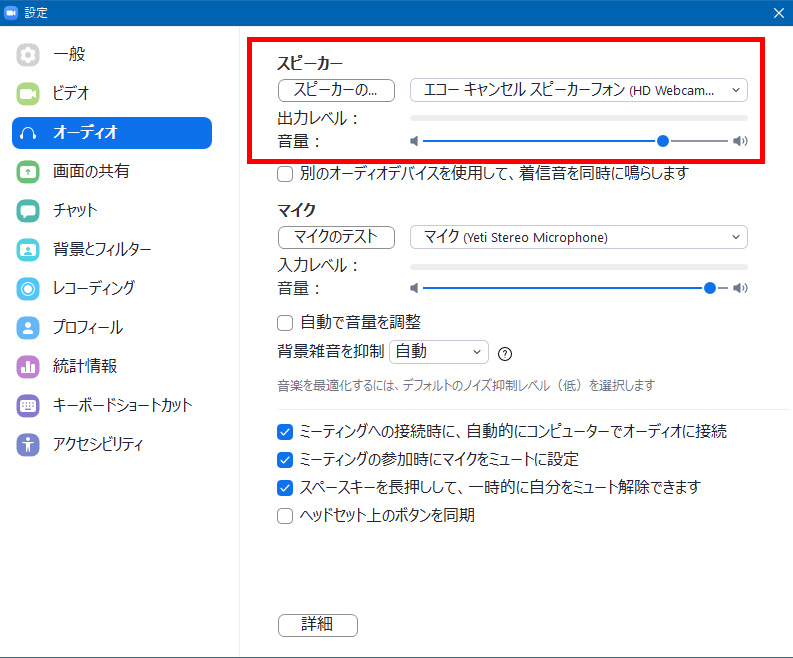Expand the microphone Yeti Stereo dropdown
Image resolution: width=793 pixels, height=658 pixels.
pyautogui.click(x=578, y=237)
